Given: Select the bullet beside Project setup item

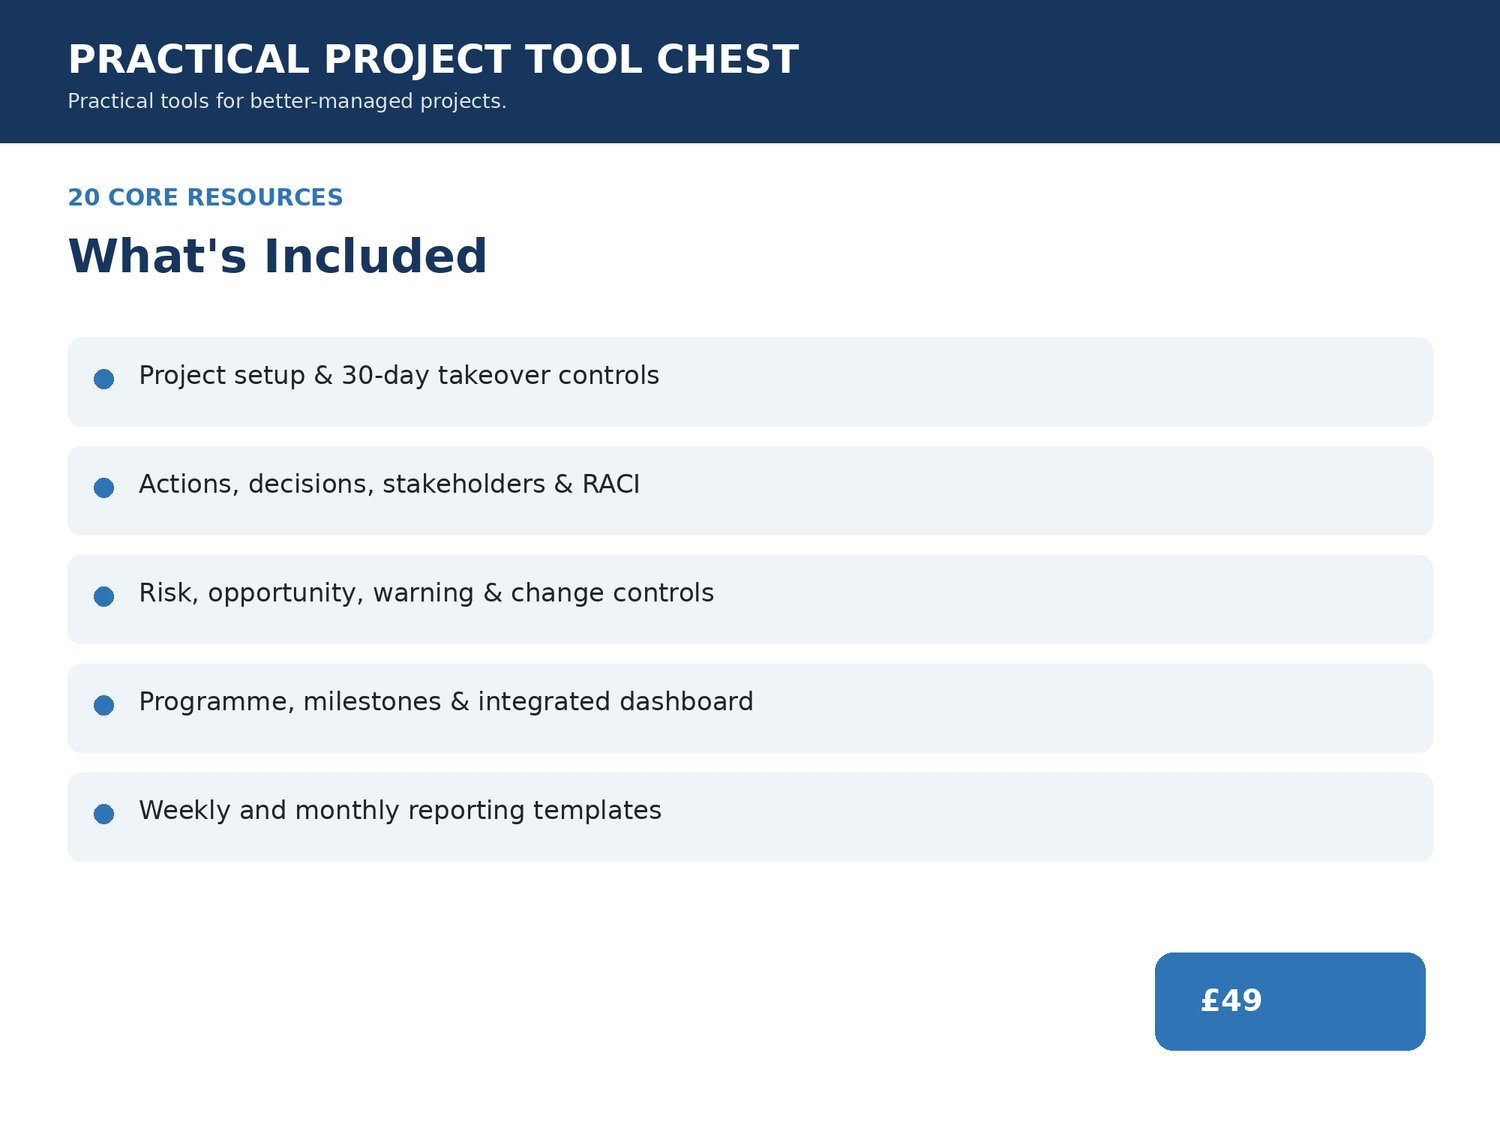Looking at the screenshot, I should pos(104,379).
